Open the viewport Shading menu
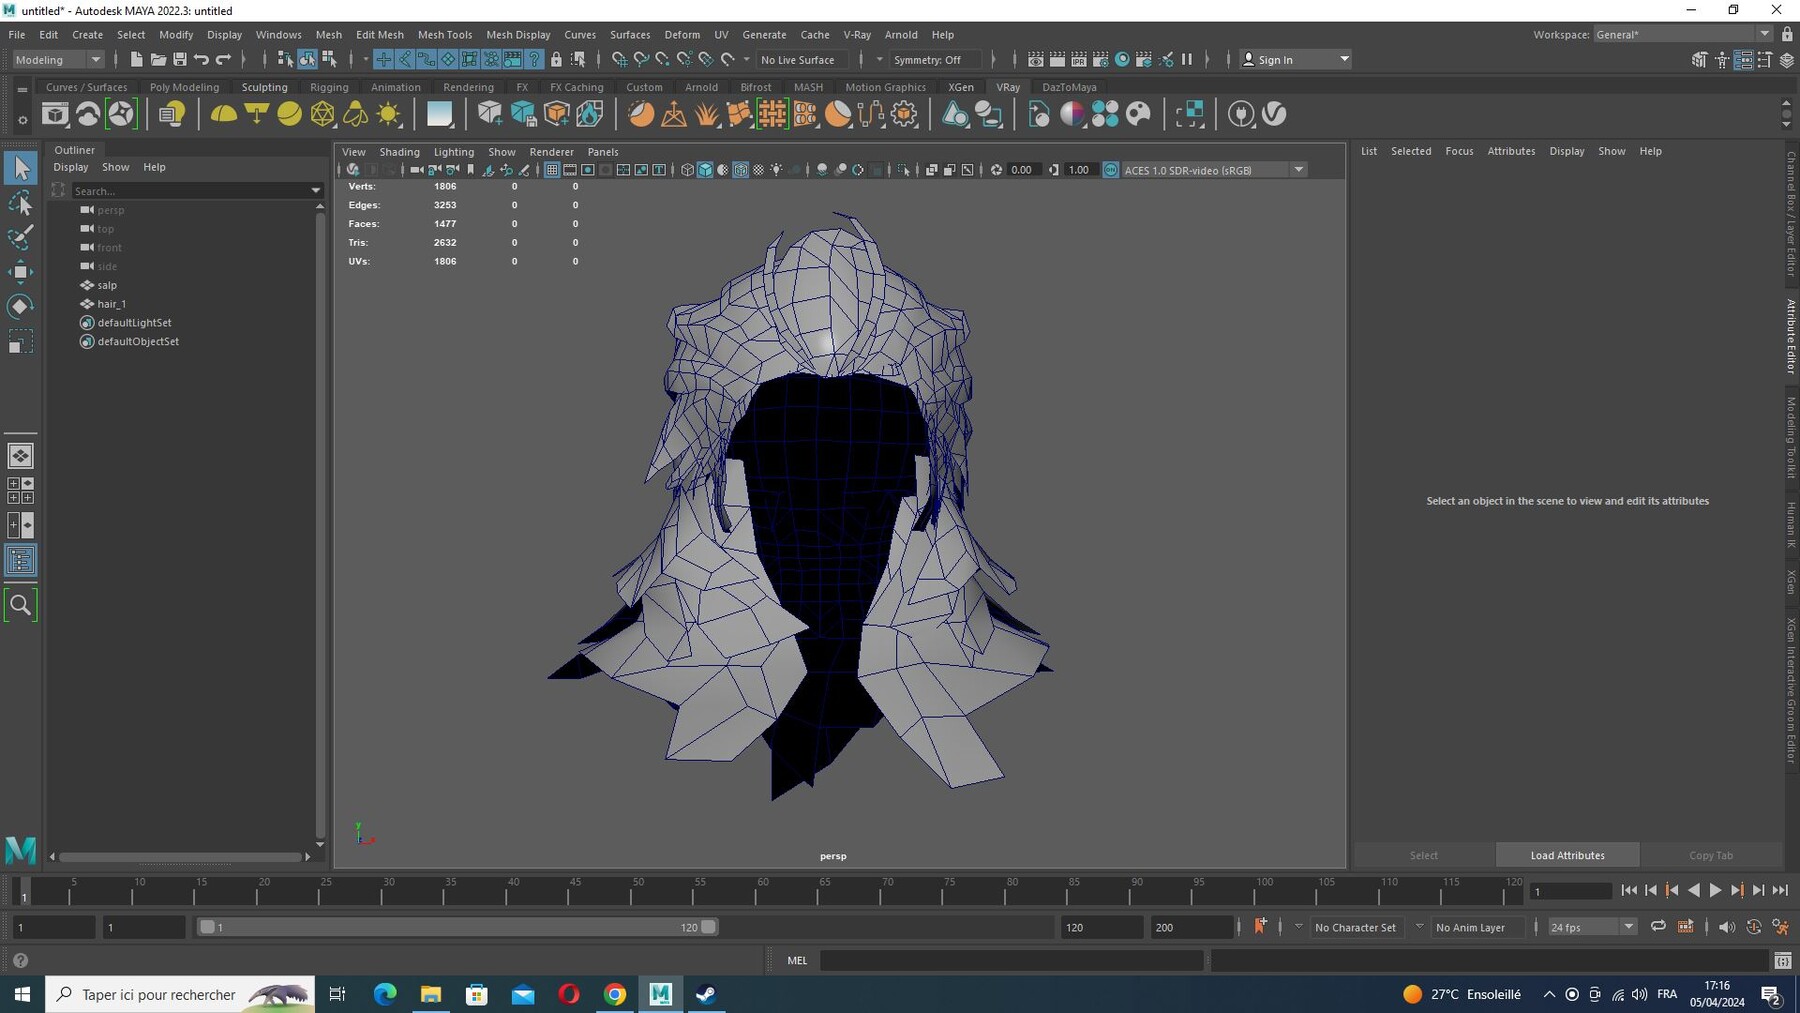 click(x=399, y=152)
